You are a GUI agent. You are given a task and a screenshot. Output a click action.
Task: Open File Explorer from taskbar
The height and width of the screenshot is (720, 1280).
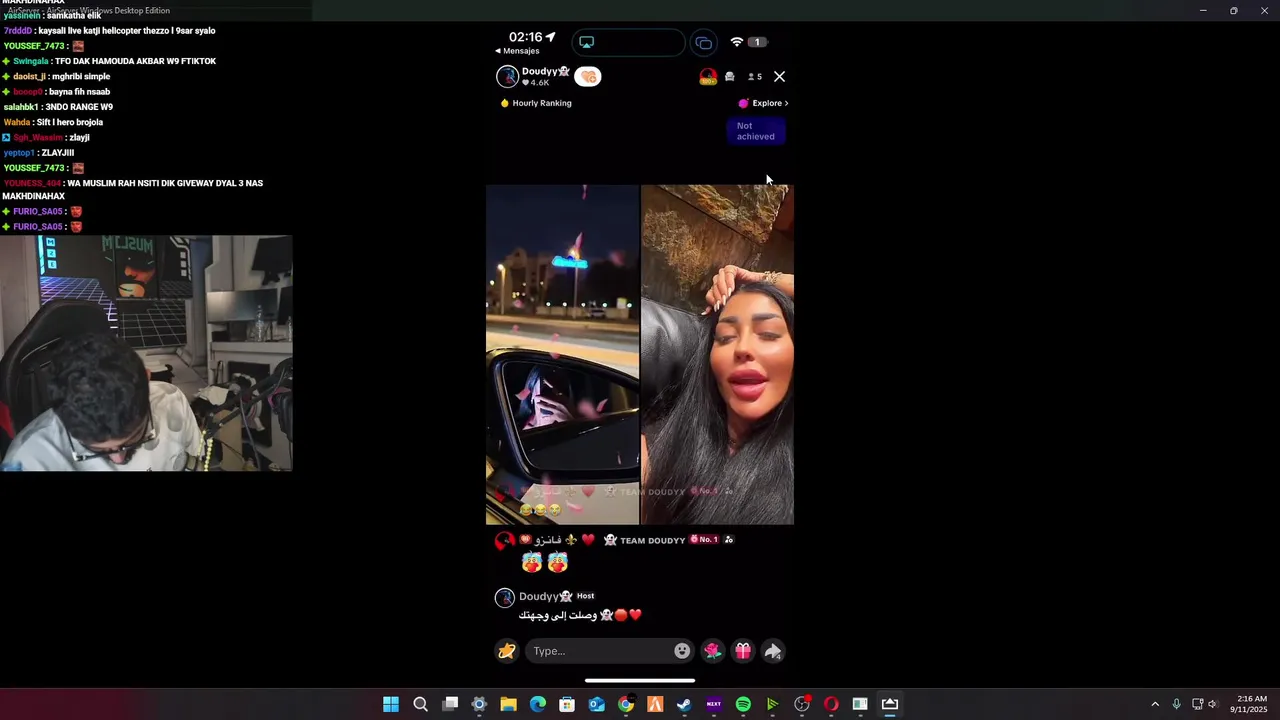coord(508,704)
